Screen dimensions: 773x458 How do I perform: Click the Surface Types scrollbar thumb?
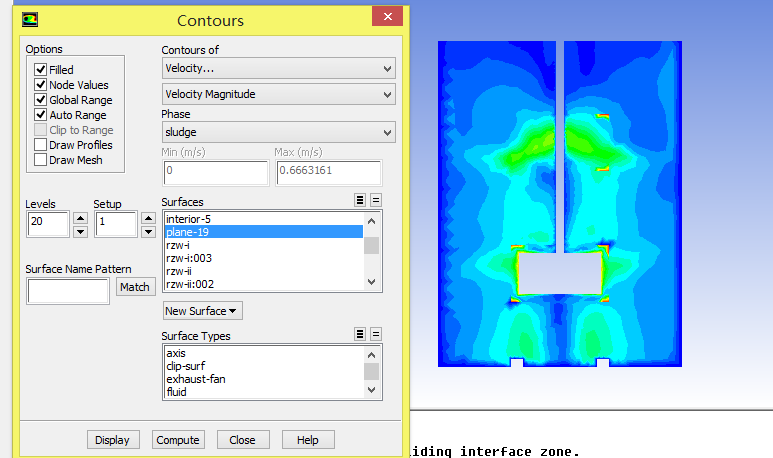click(x=372, y=371)
